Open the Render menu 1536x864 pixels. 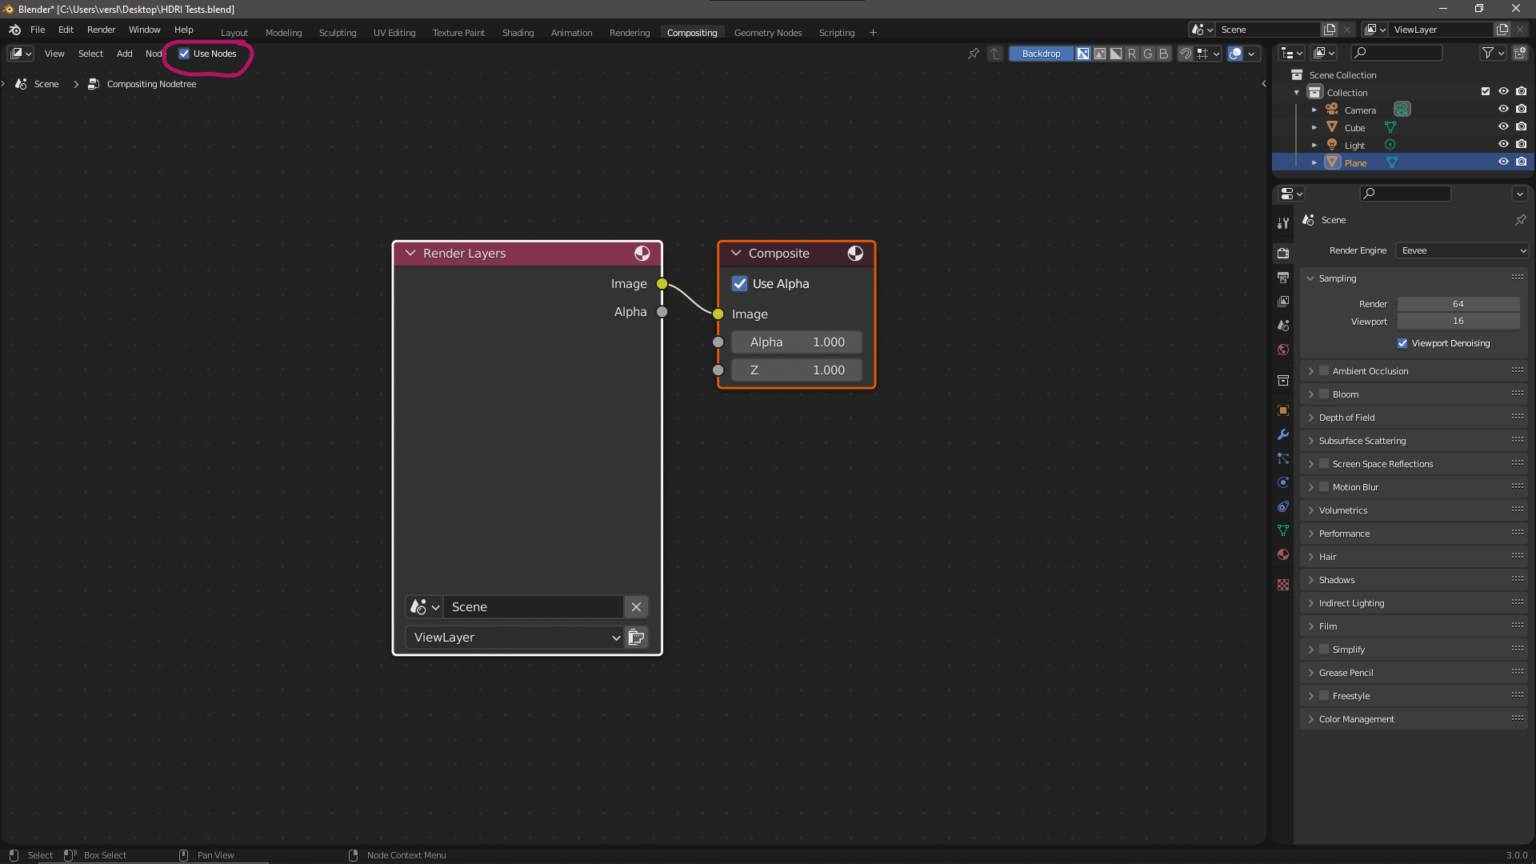pyautogui.click(x=101, y=30)
